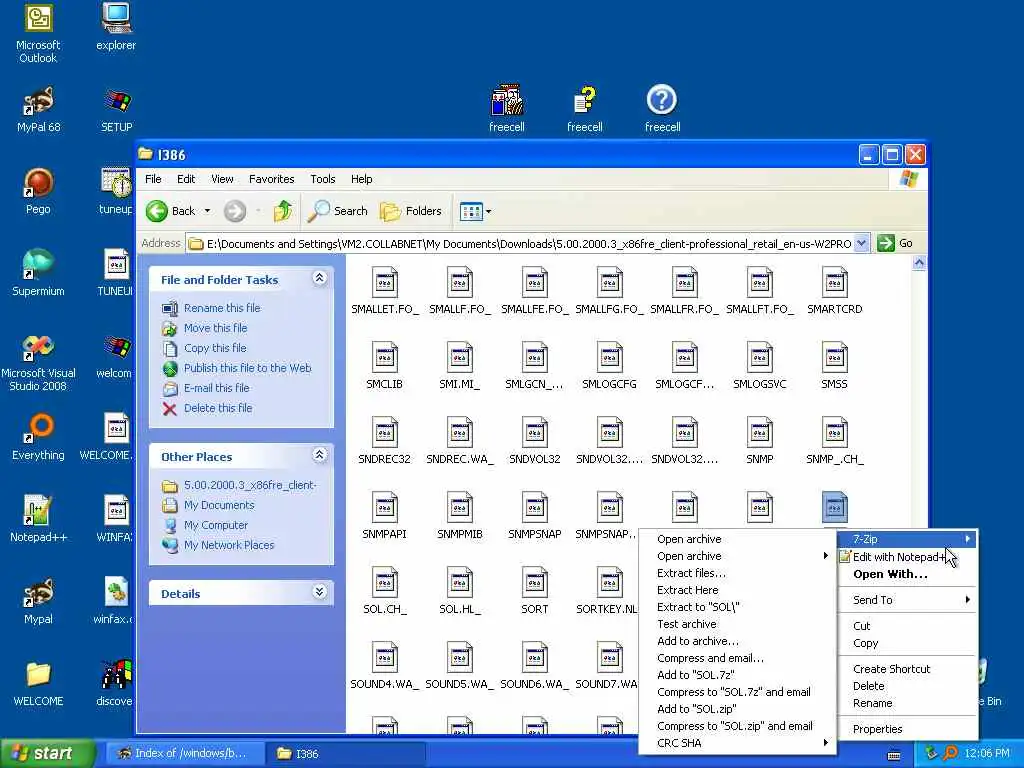Expand the CRC SHA submenu

tap(737, 743)
